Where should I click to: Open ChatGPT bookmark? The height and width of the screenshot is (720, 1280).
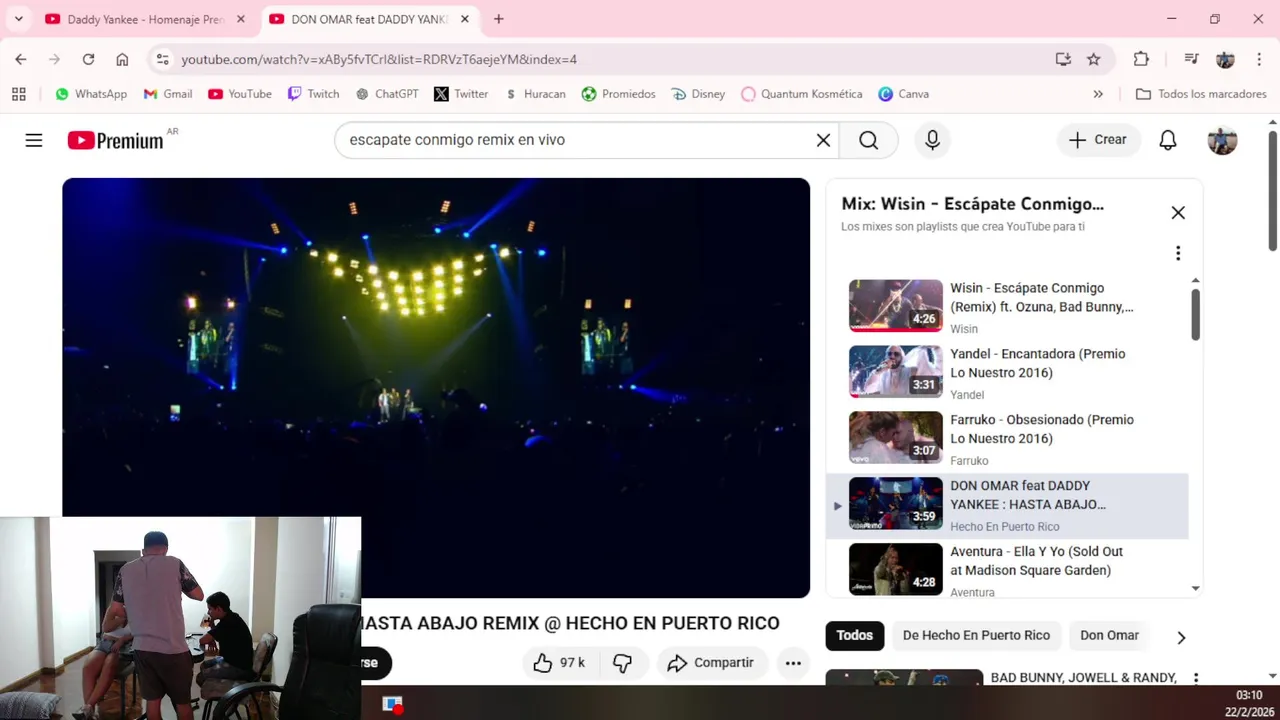(387, 94)
